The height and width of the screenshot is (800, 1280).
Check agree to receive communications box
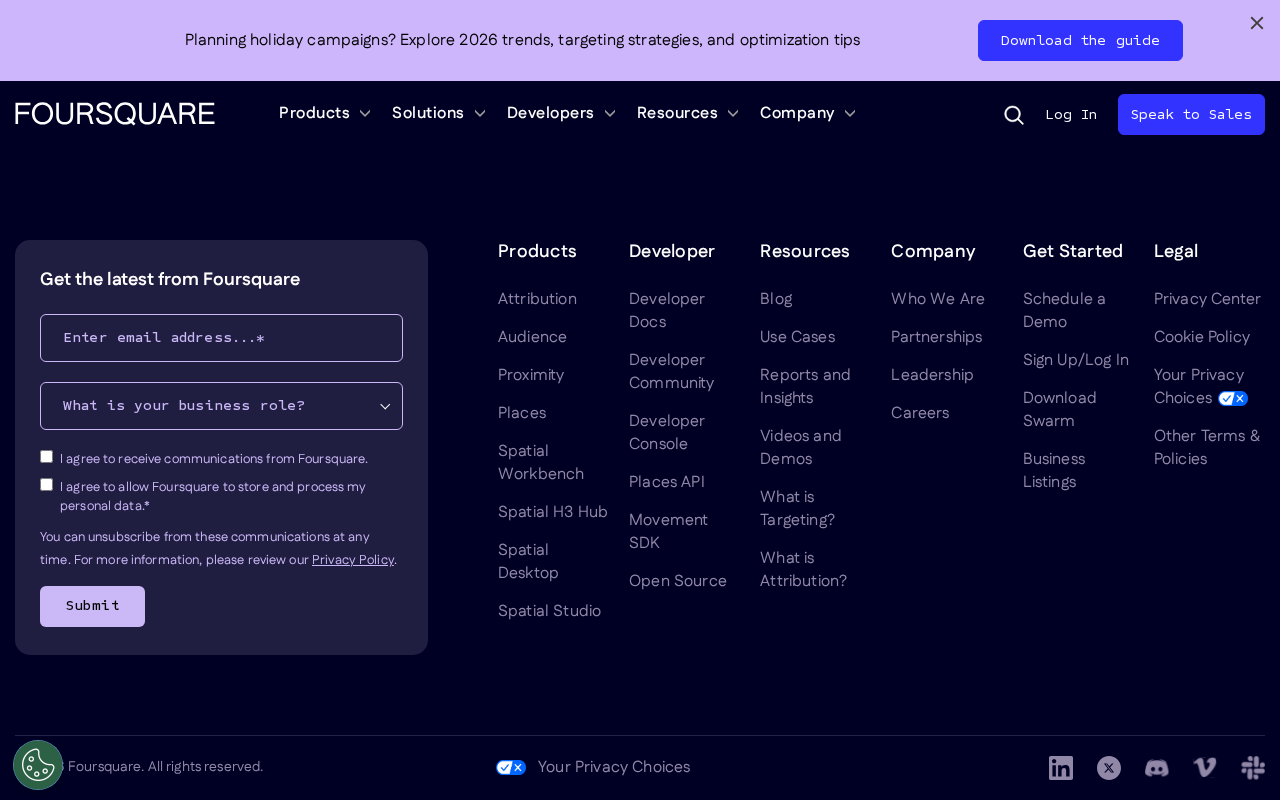pyautogui.click(x=46, y=456)
